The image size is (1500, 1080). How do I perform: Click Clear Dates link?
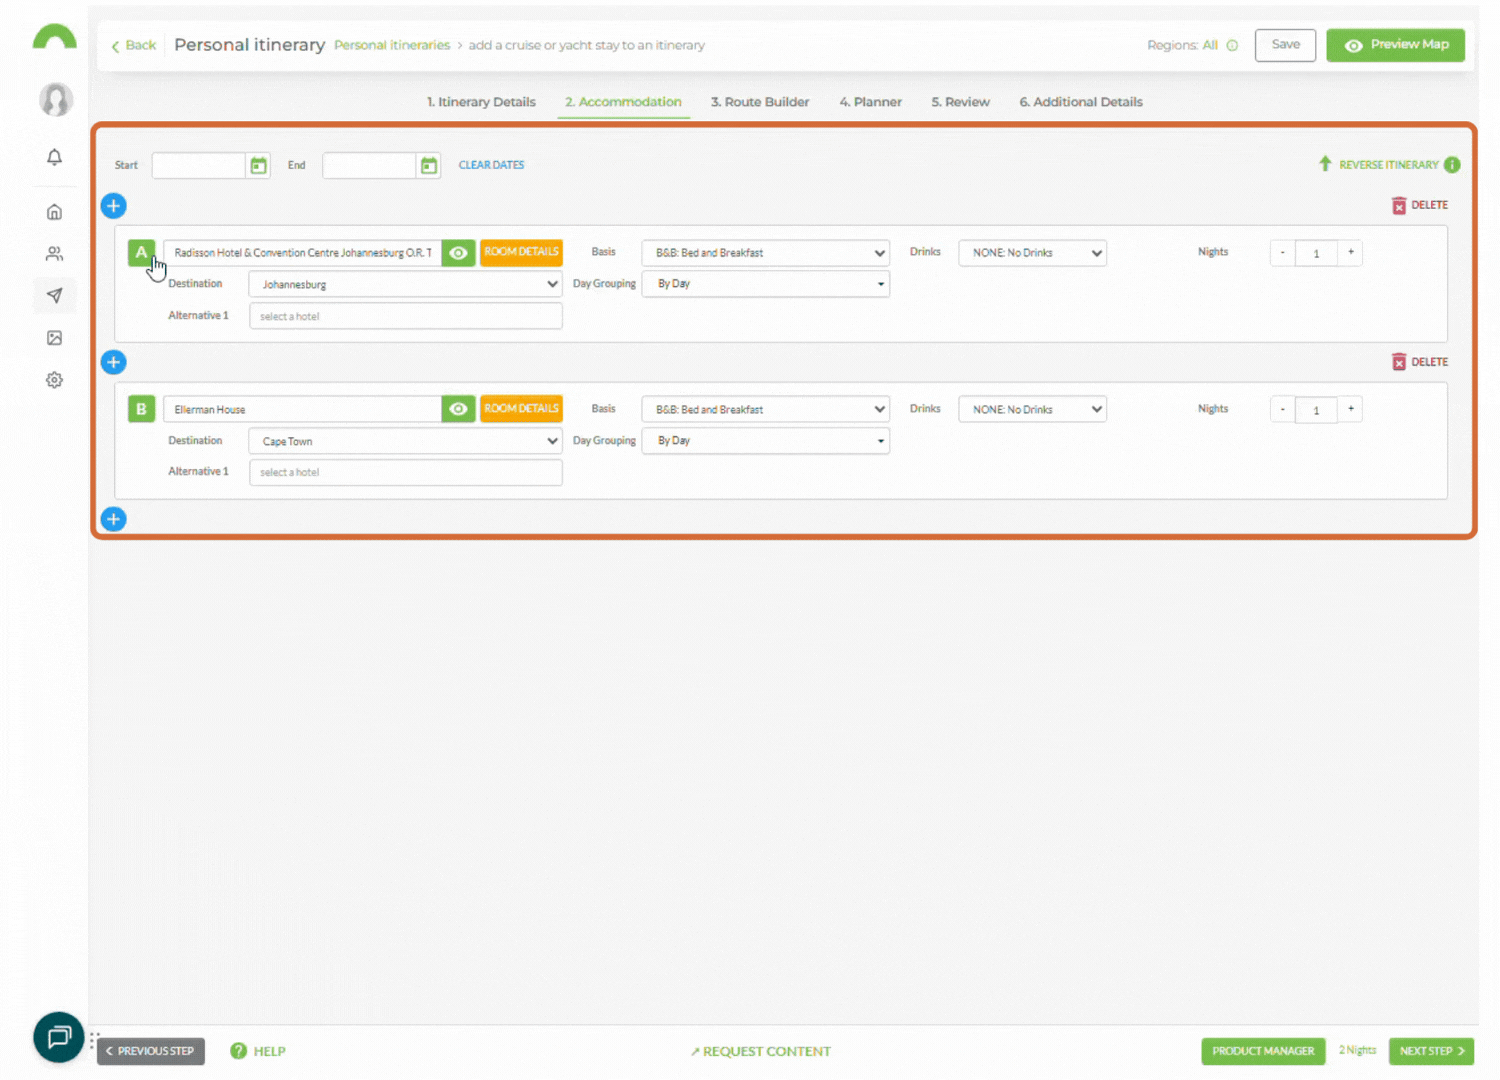coord(491,165)
